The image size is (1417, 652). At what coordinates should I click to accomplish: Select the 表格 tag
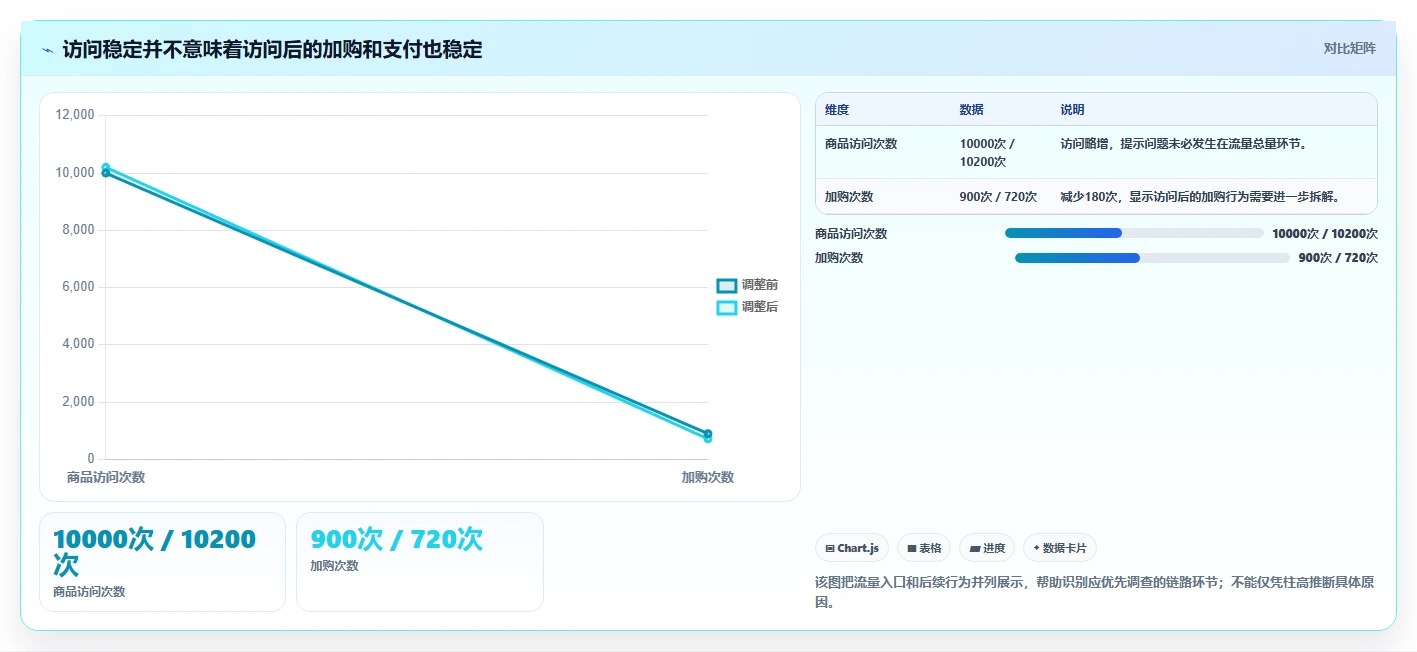click(924, 548)
